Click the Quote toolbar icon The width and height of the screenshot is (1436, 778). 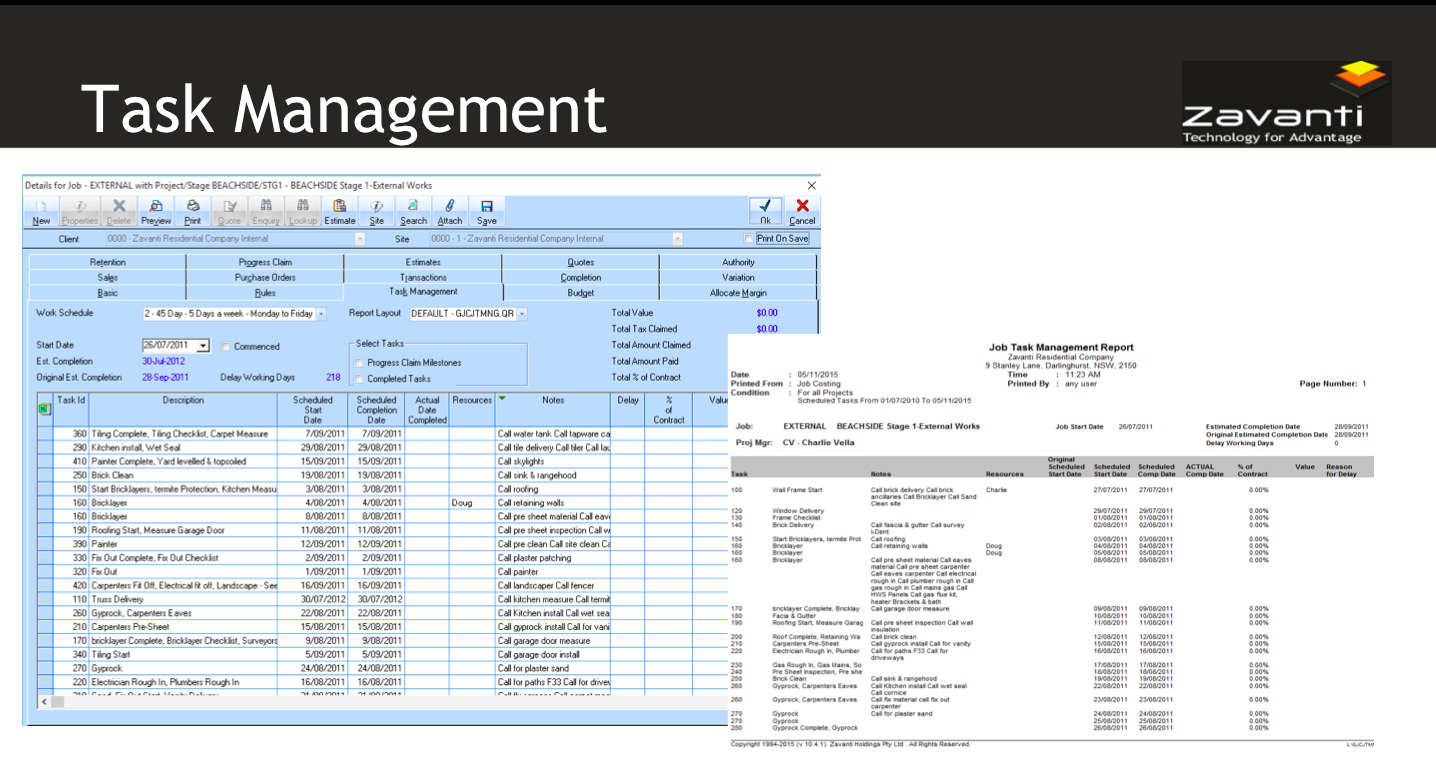pyautogui.click(x=229, y=211)
